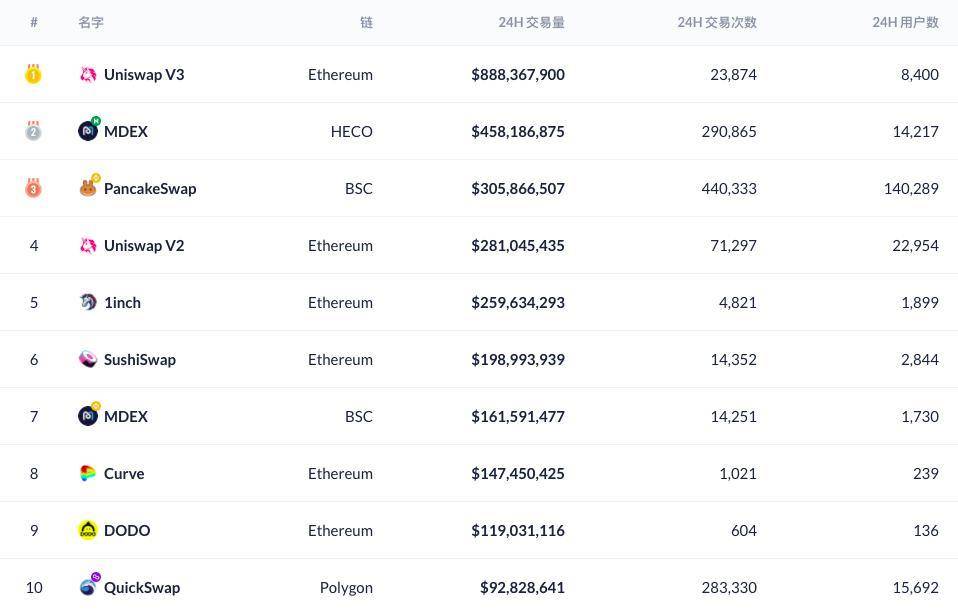Sort by 24H 交易量 column header
The height and width of the screenshot is (612, 958).
pyautogui.click(x=531, y=22)
